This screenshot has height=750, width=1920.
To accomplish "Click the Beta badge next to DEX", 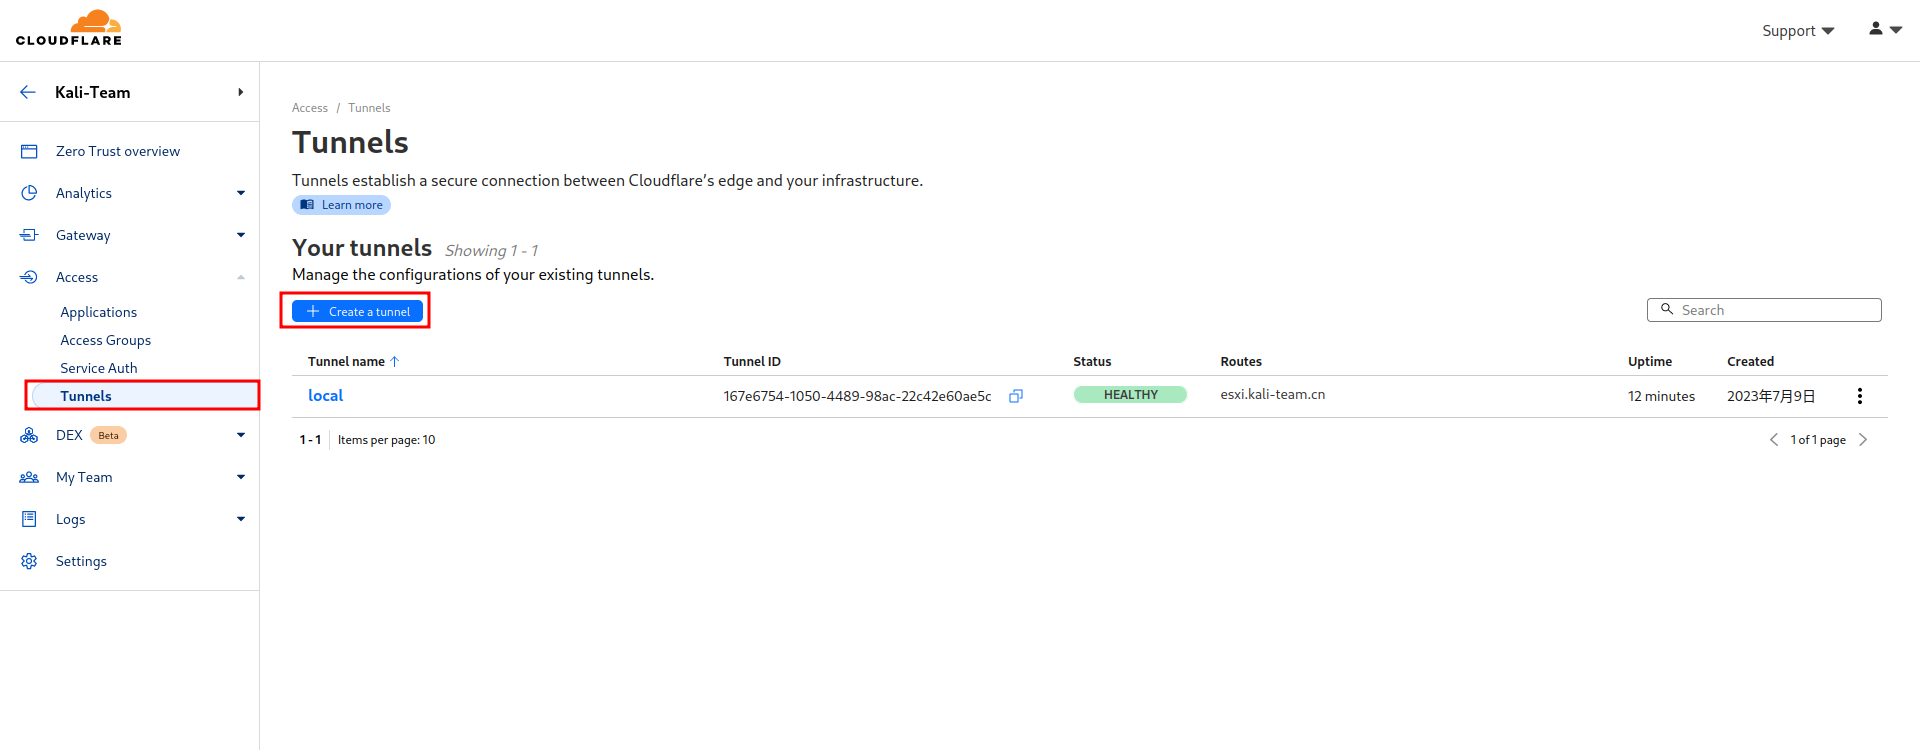I will pos(108,435).
